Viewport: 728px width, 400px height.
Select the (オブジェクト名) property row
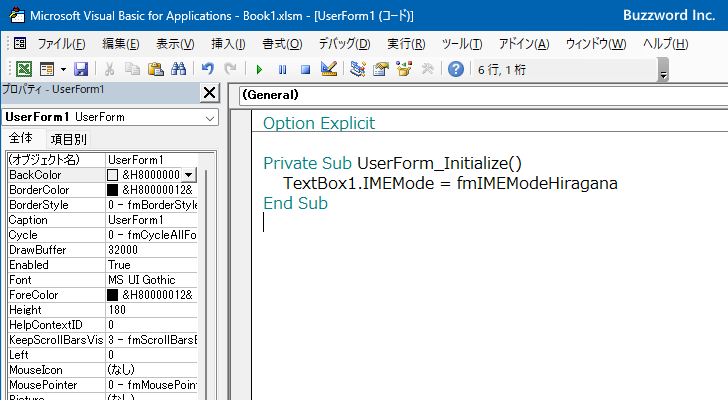pos(102,160)
